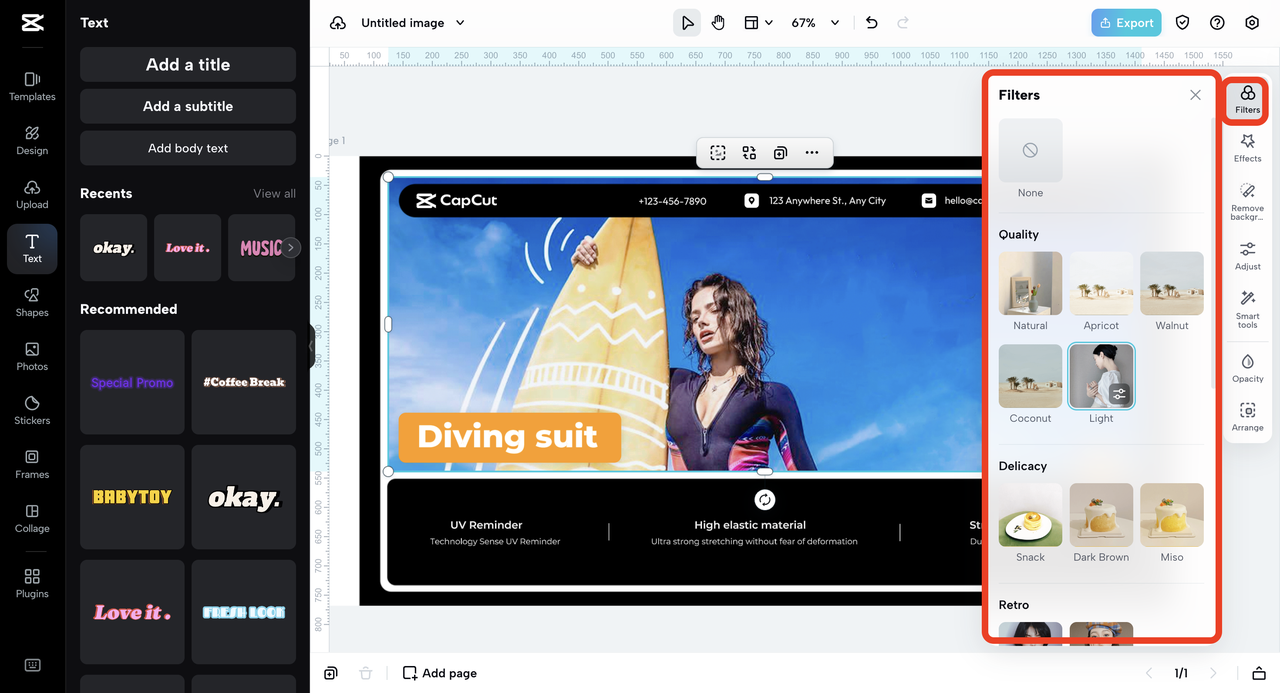This screenshot has width=1280, height=693.
Task: Open the Upload sidebar panel
Action: click(x=32, y=194)
